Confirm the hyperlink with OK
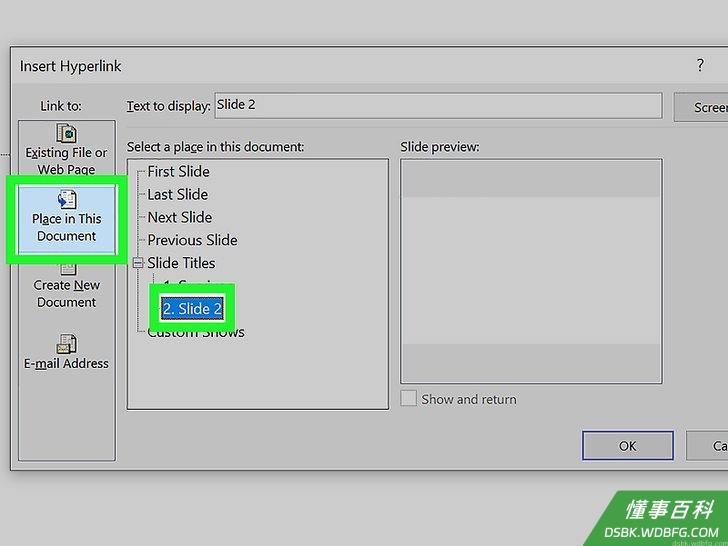728x546 pixels. point(627,446)
